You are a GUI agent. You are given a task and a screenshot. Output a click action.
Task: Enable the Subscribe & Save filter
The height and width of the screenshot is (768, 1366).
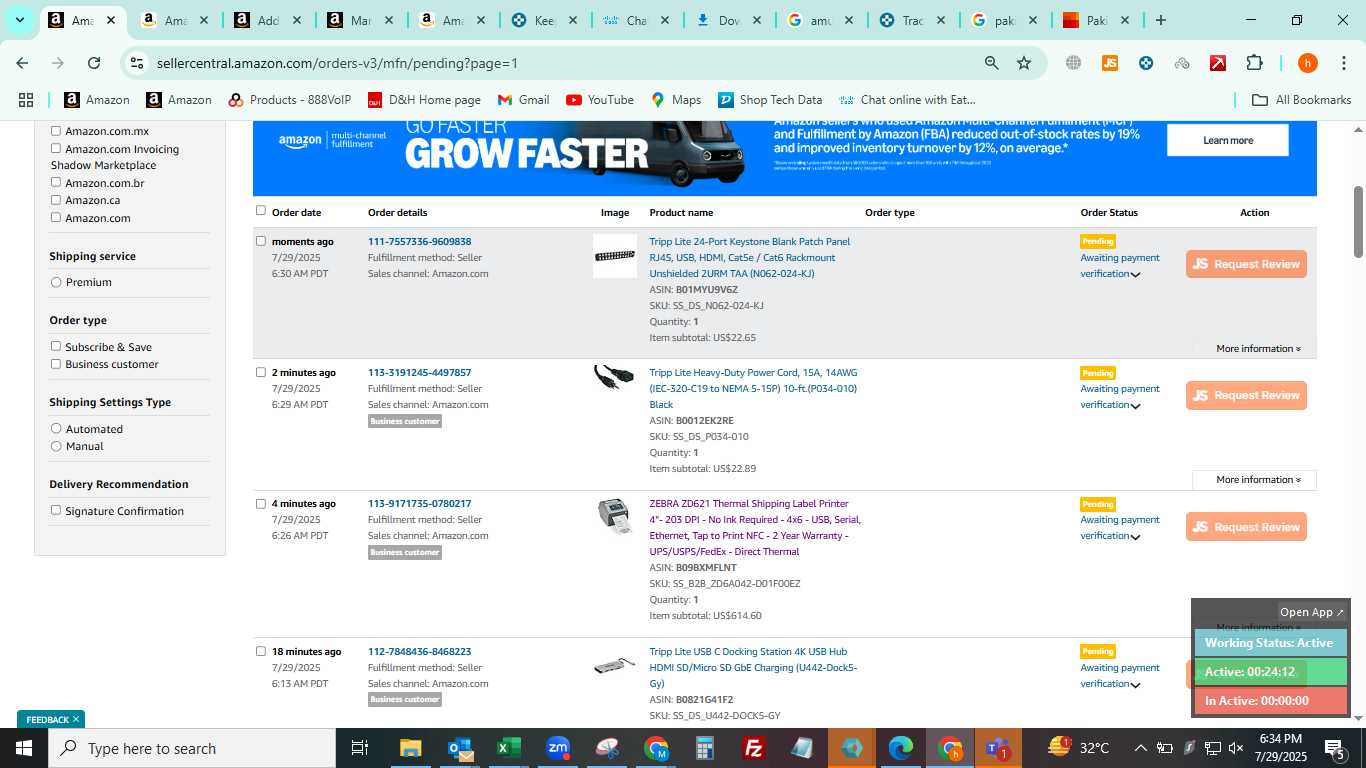coord(56,347)
